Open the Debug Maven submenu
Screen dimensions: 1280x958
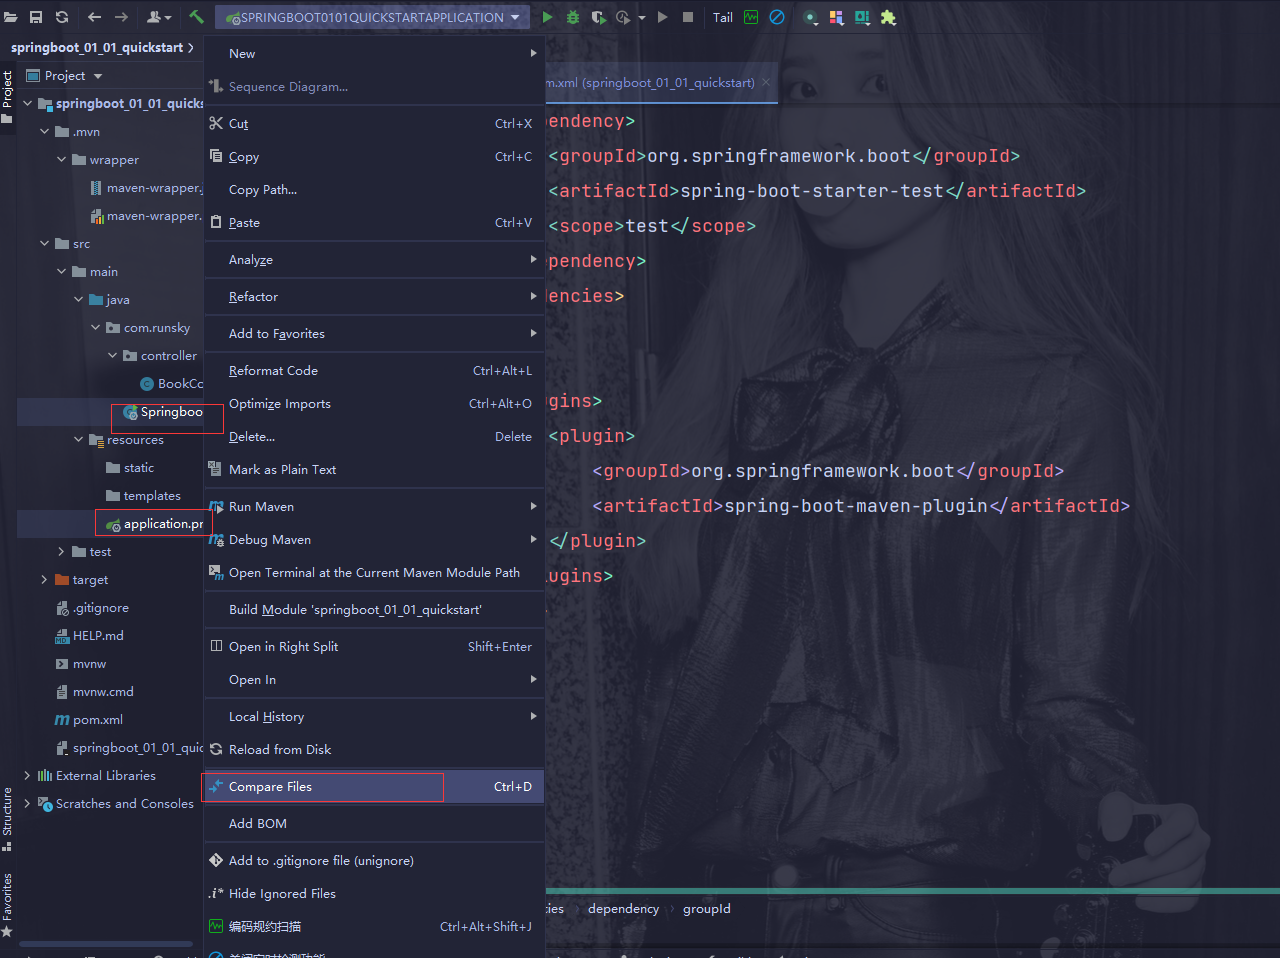[374, 540]
